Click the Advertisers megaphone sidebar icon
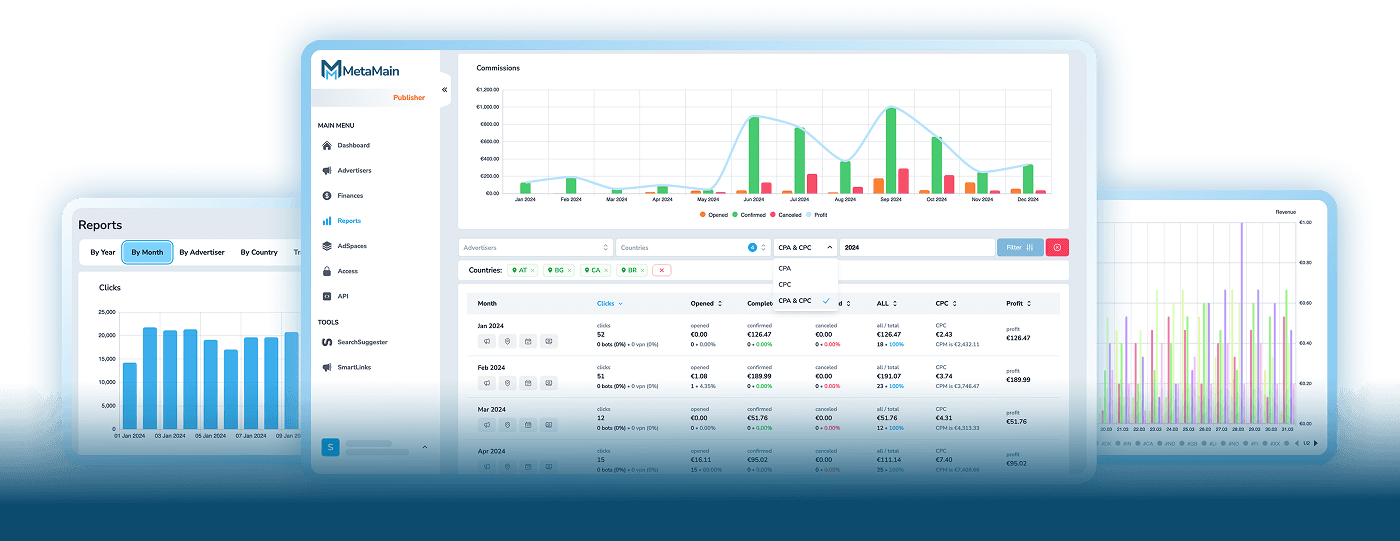This screenshot has width=1400, height=541. pyautogui.click(x=327, y=171)
